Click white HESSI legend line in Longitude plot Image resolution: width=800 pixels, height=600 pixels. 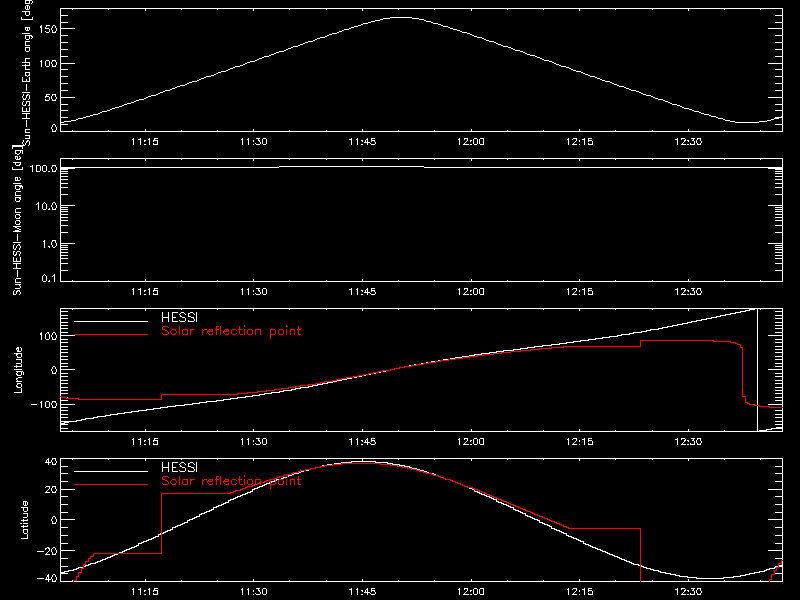click(111, 321)
